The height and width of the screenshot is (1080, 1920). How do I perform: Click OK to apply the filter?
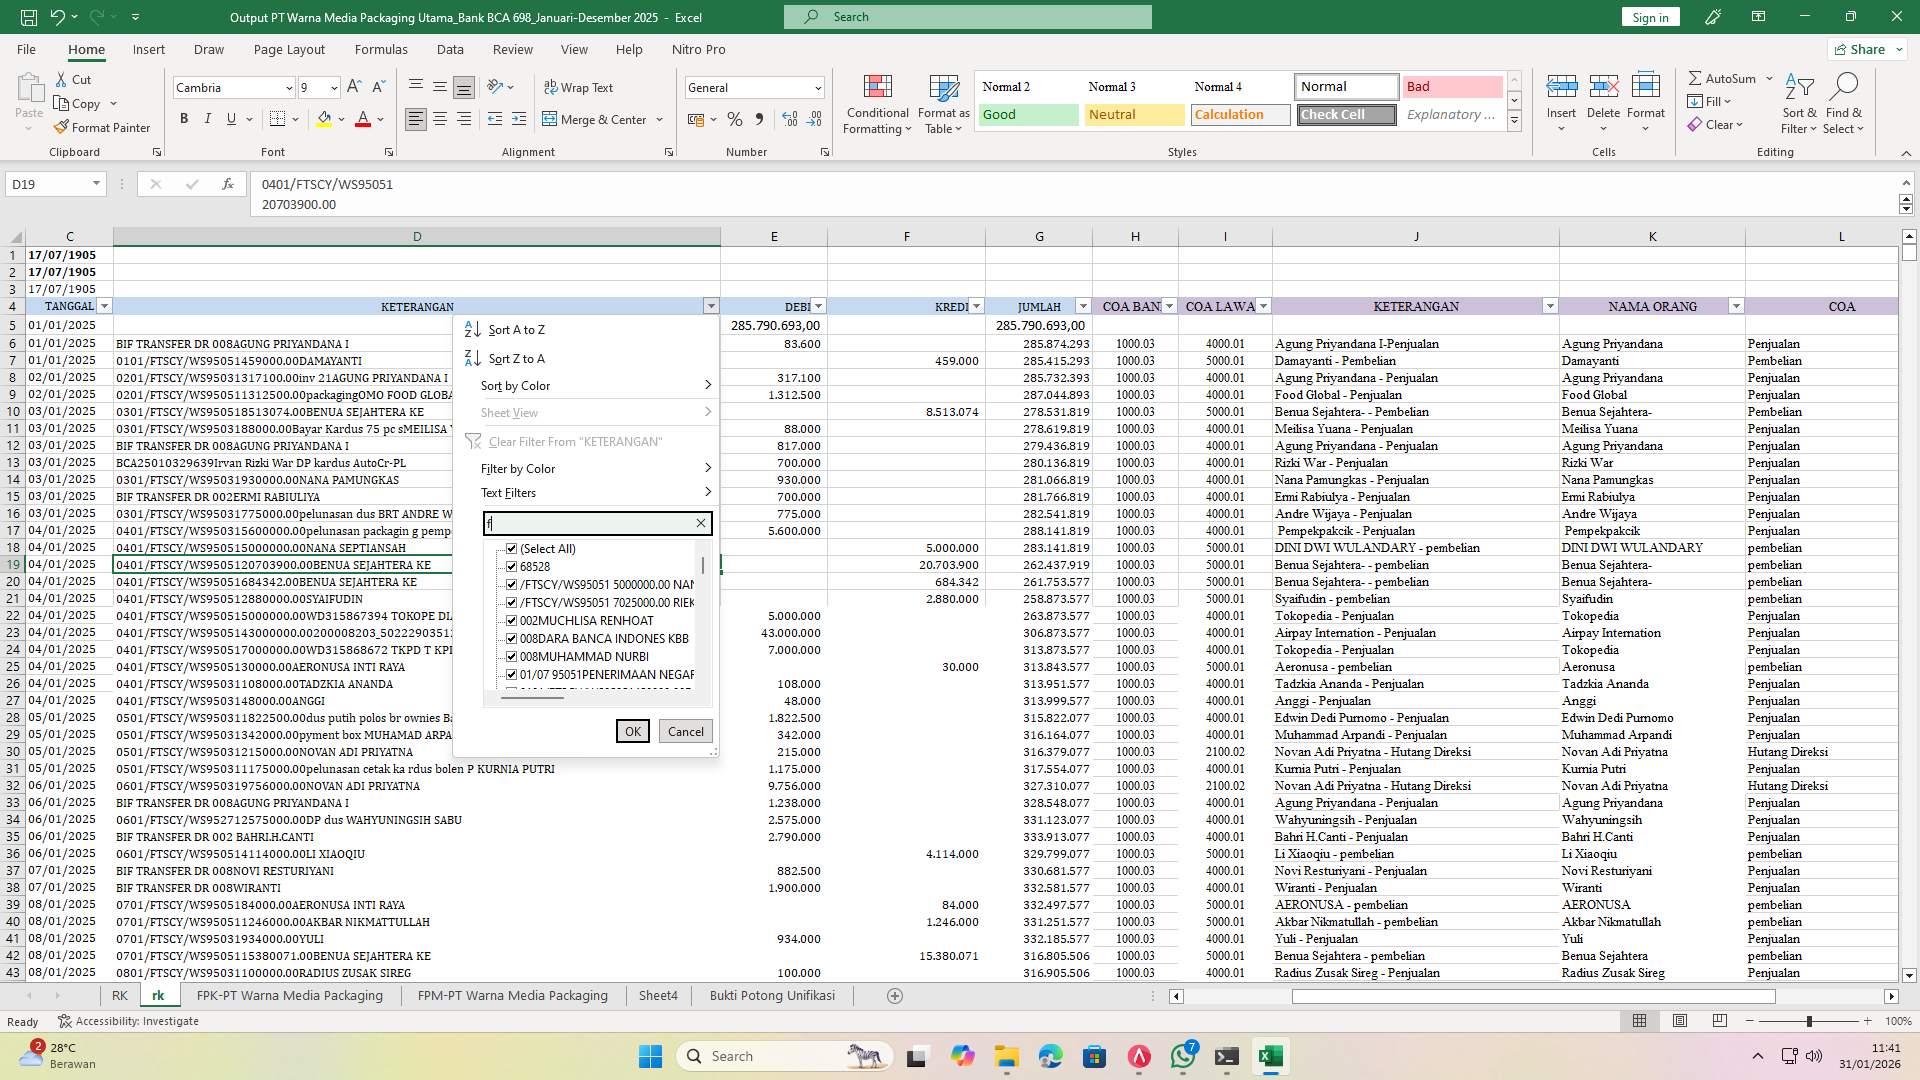click(x=632, y=731)
